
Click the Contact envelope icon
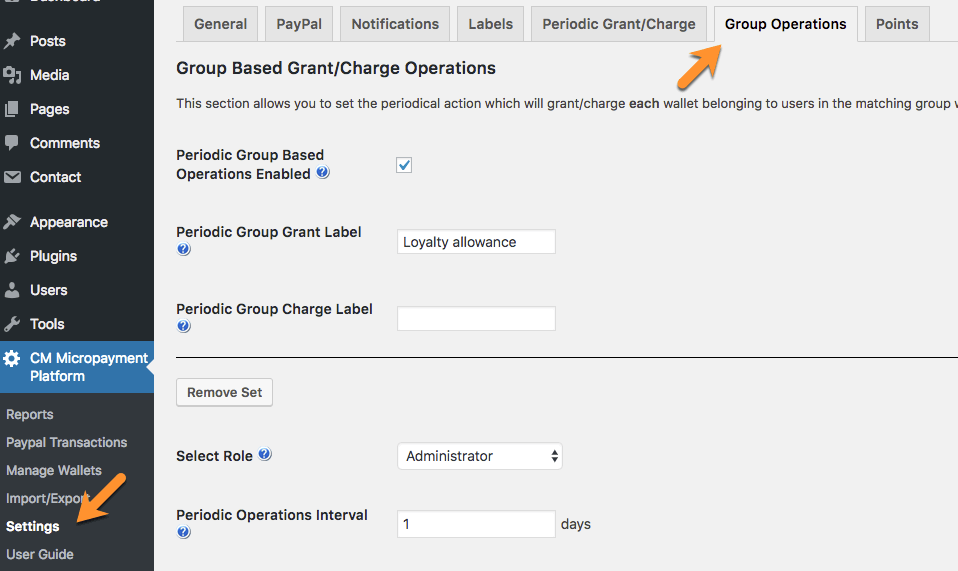coord(12,177)
